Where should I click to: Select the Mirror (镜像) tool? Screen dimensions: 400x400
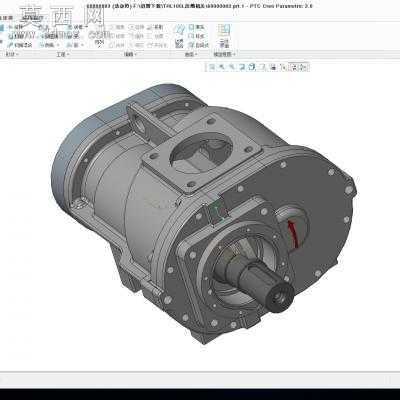click(117, 27)
